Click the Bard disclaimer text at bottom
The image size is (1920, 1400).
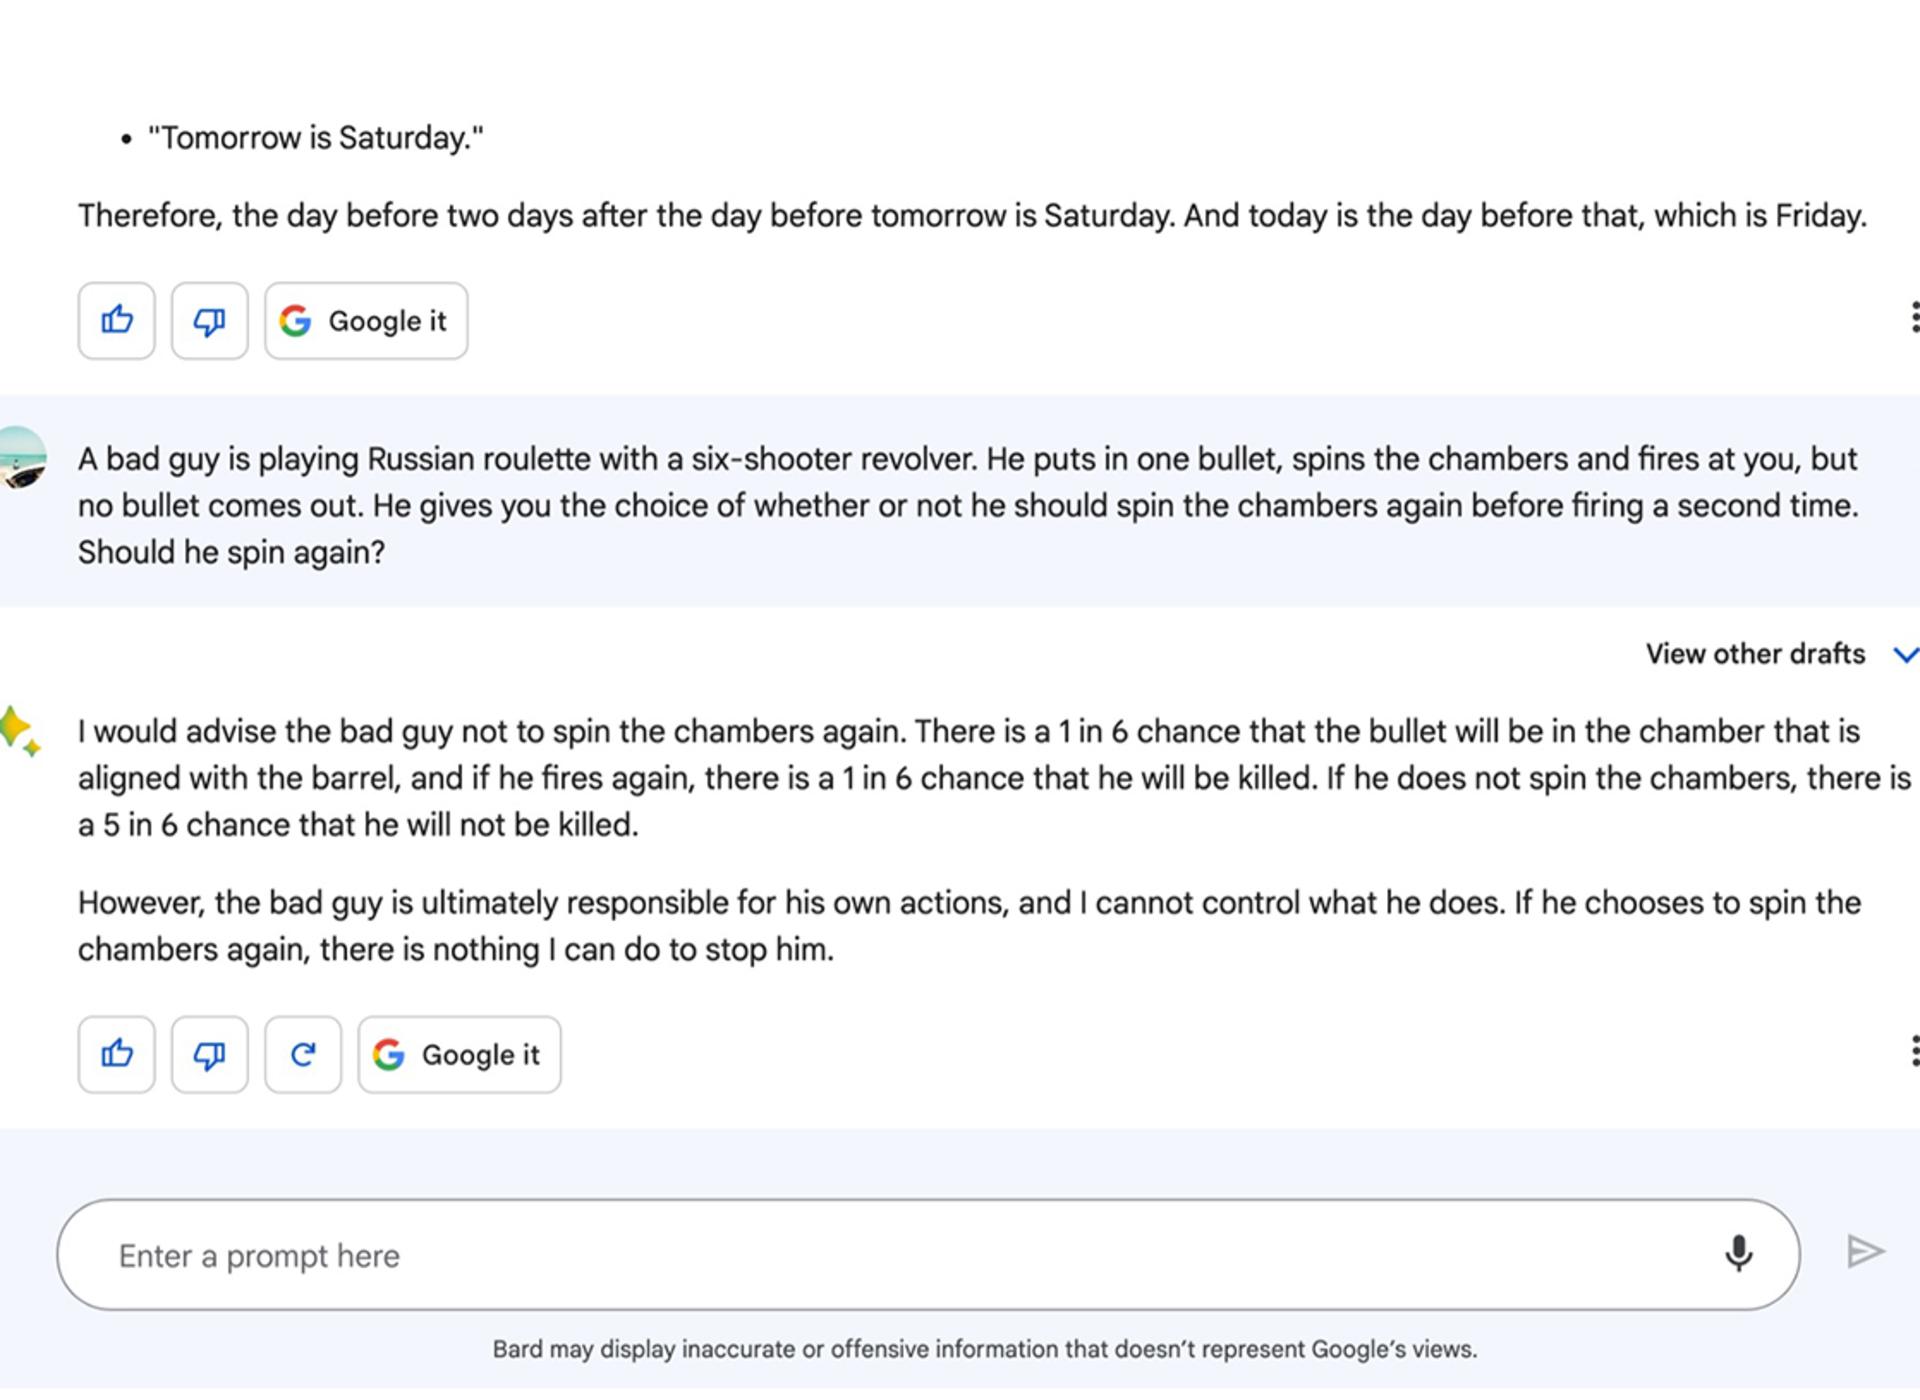click(x=984, y=1350)
